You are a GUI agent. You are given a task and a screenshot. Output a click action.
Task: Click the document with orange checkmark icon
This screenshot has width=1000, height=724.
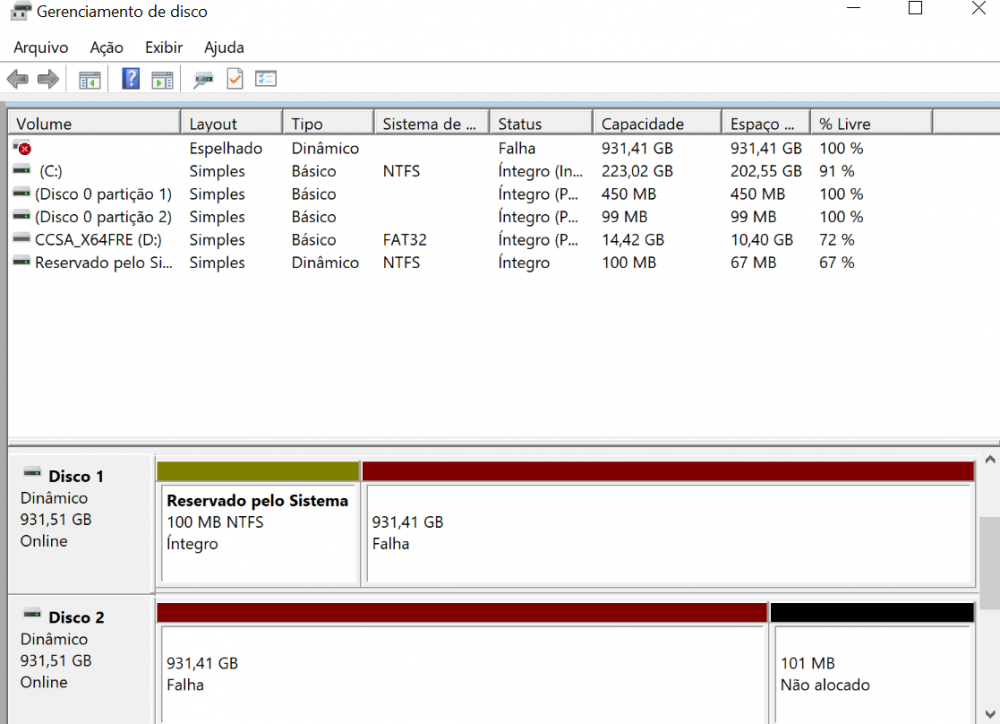point(235,79)
